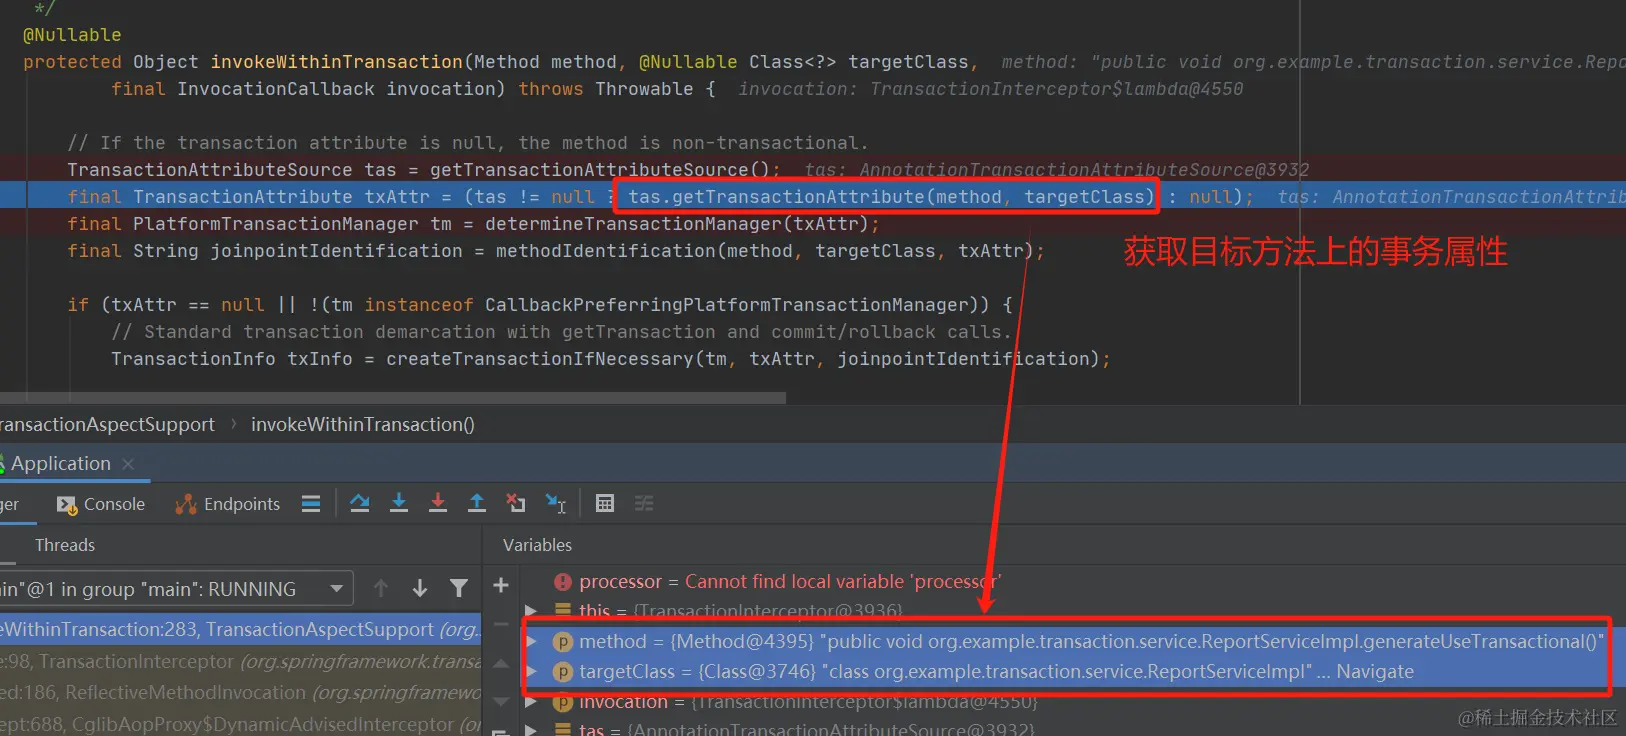Screen dimensions: 1626x736
Task: Click the editor horizontal scrollbar
Action: [393, 398]
